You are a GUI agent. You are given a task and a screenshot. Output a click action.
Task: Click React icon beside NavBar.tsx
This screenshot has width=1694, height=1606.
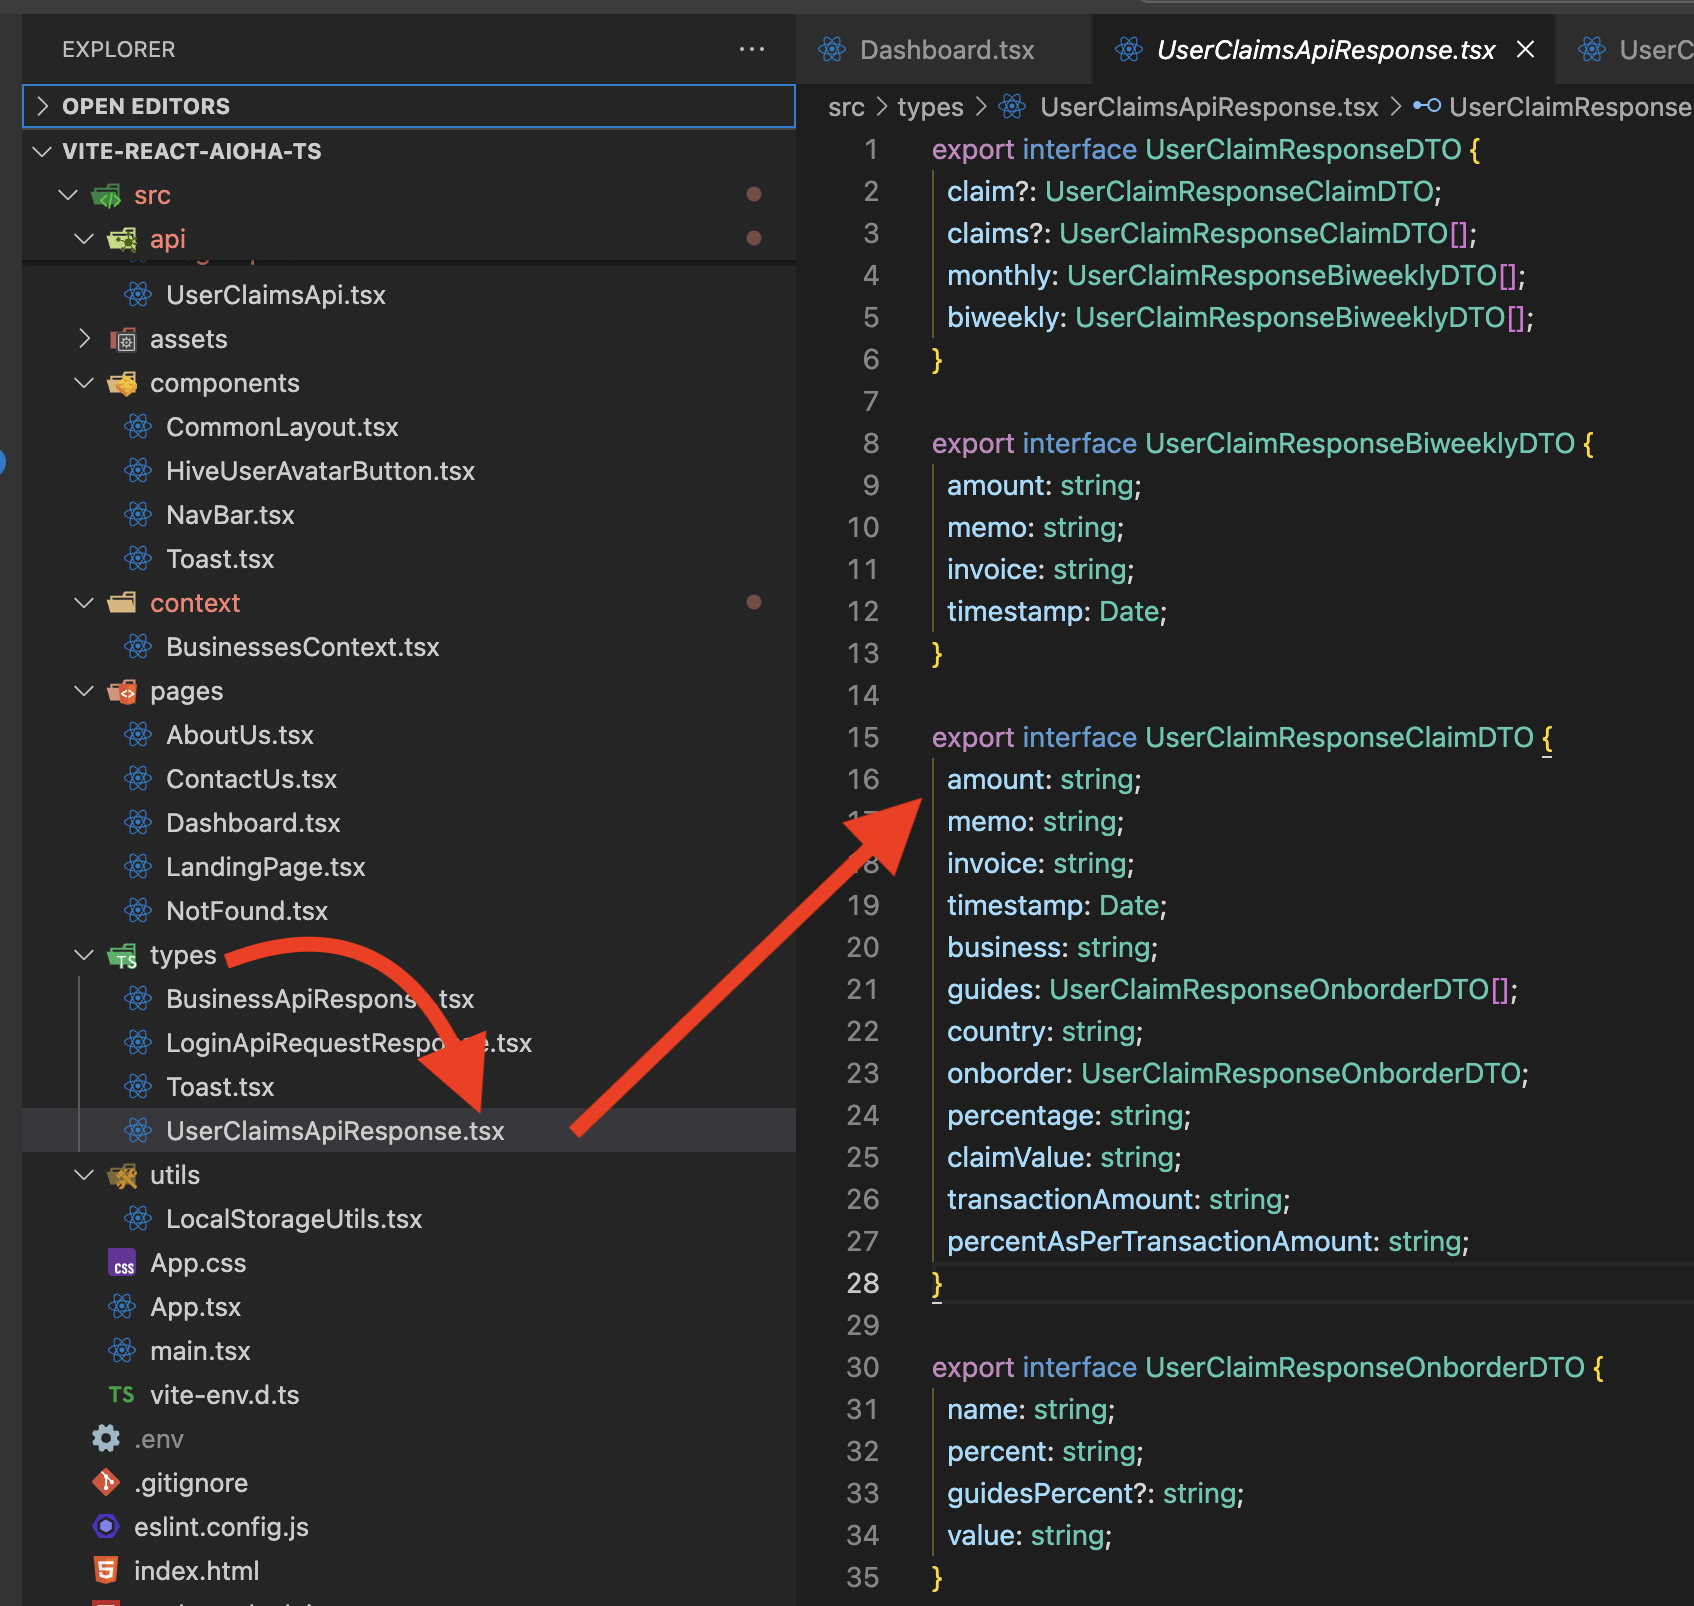click(x=138, y=515)
